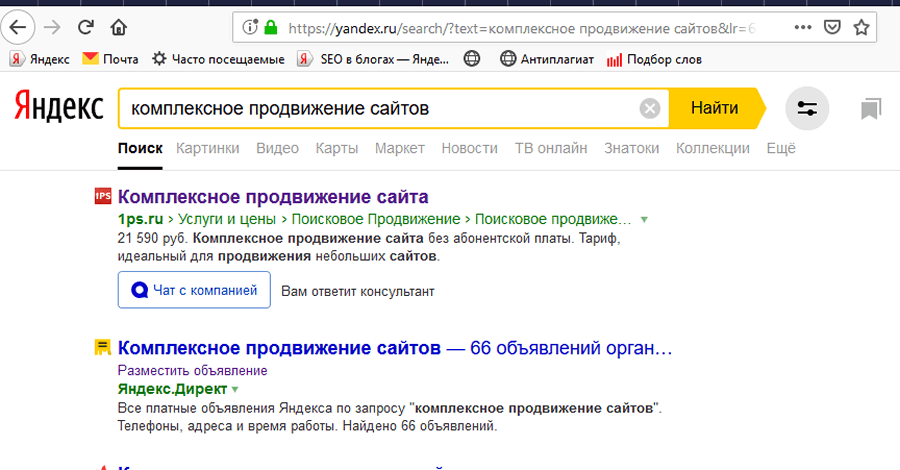The width and height of the screenshot is (900, 470).
Task: Open the Ещё more tabs menu
Action: pos(781,148)
